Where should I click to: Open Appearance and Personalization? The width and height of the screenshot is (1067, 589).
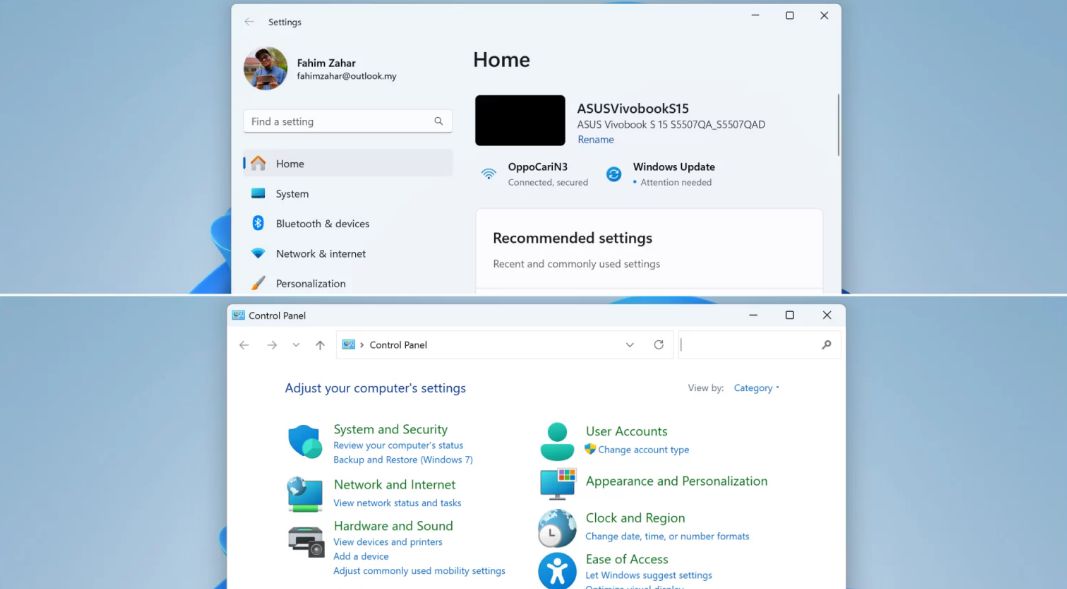coord(676,480)
